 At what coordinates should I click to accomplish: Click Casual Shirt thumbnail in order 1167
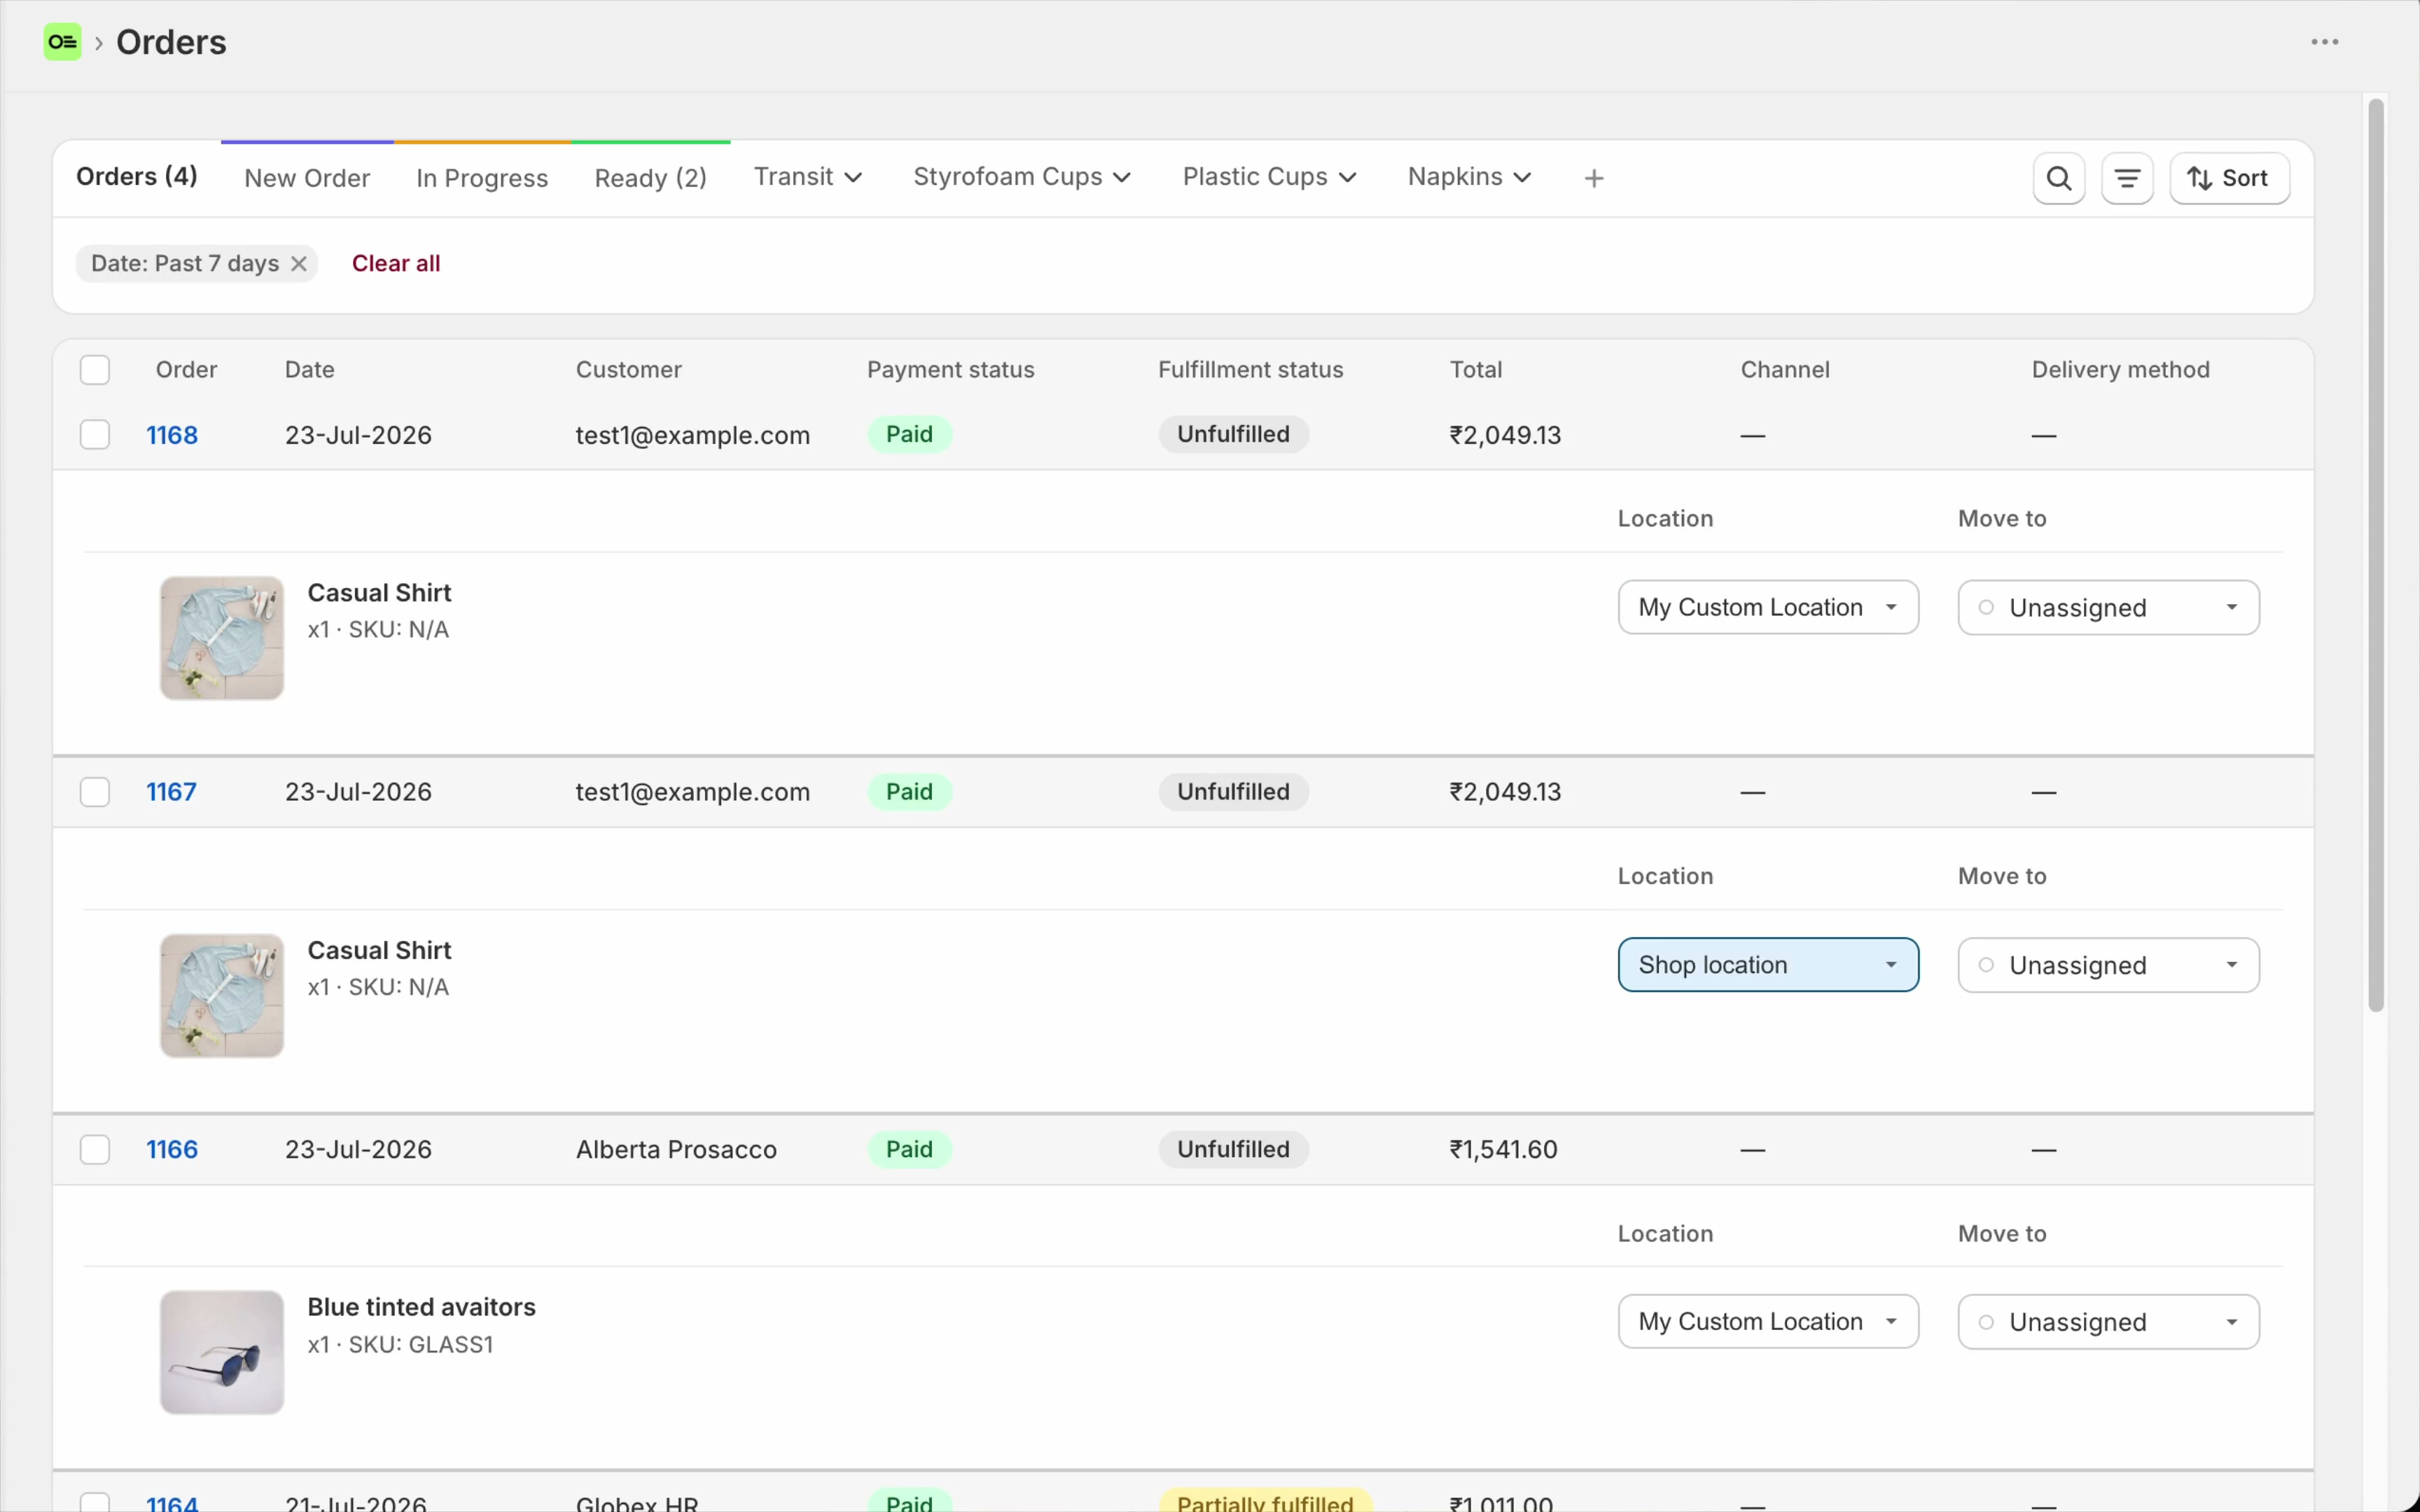[222, 996]
